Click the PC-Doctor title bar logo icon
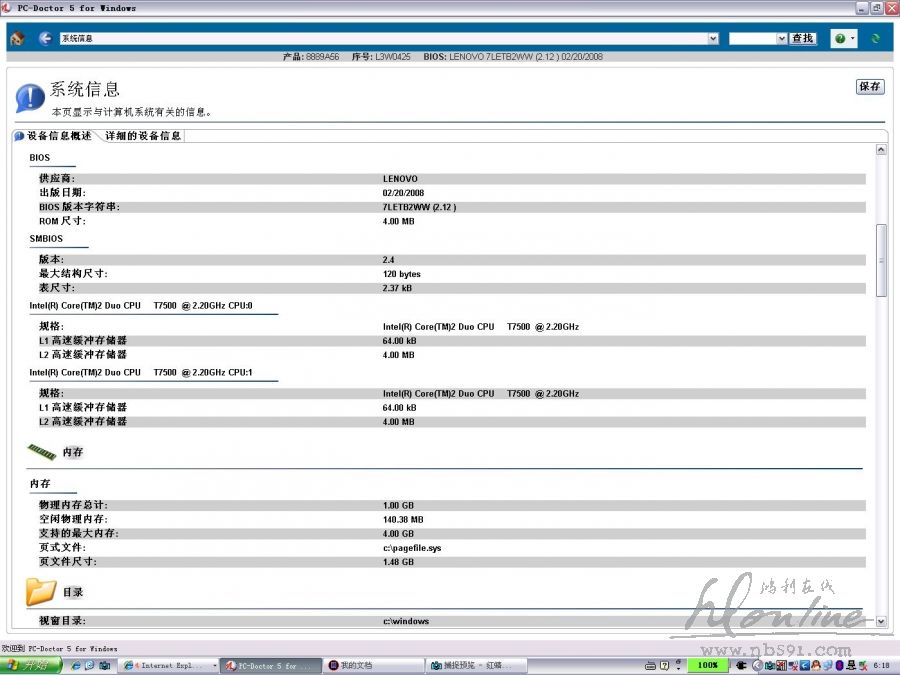 click(x=6, y=7)
